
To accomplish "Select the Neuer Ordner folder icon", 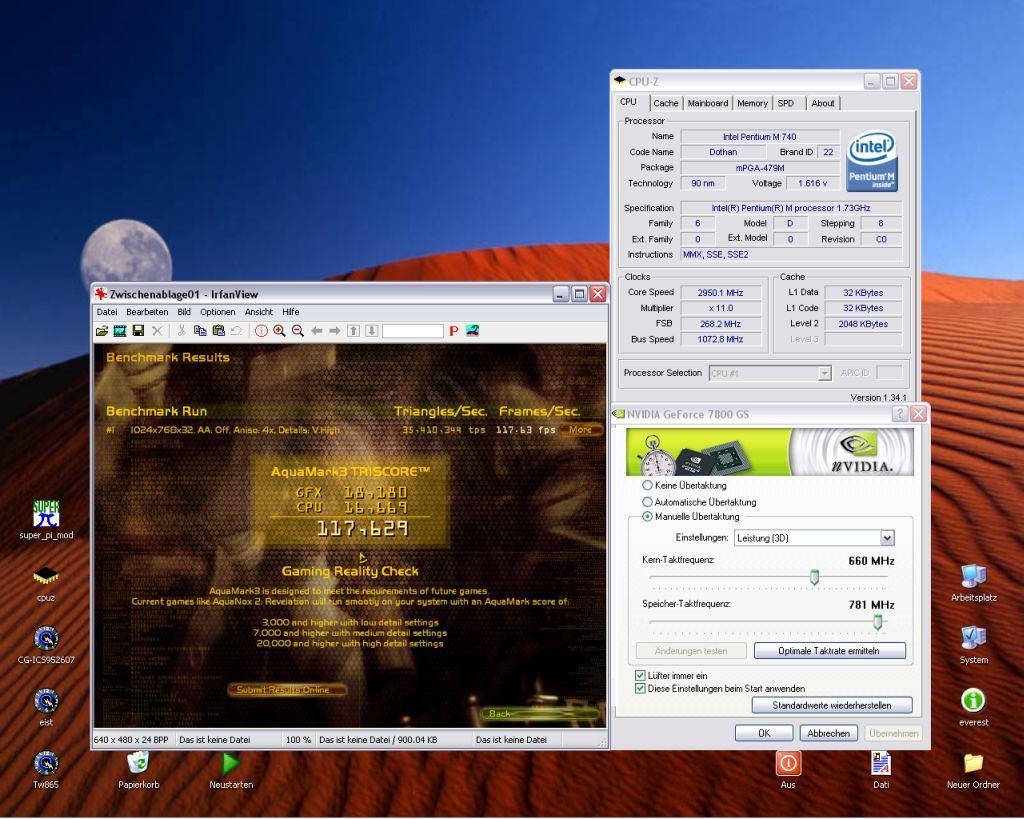I will point(973,769).
